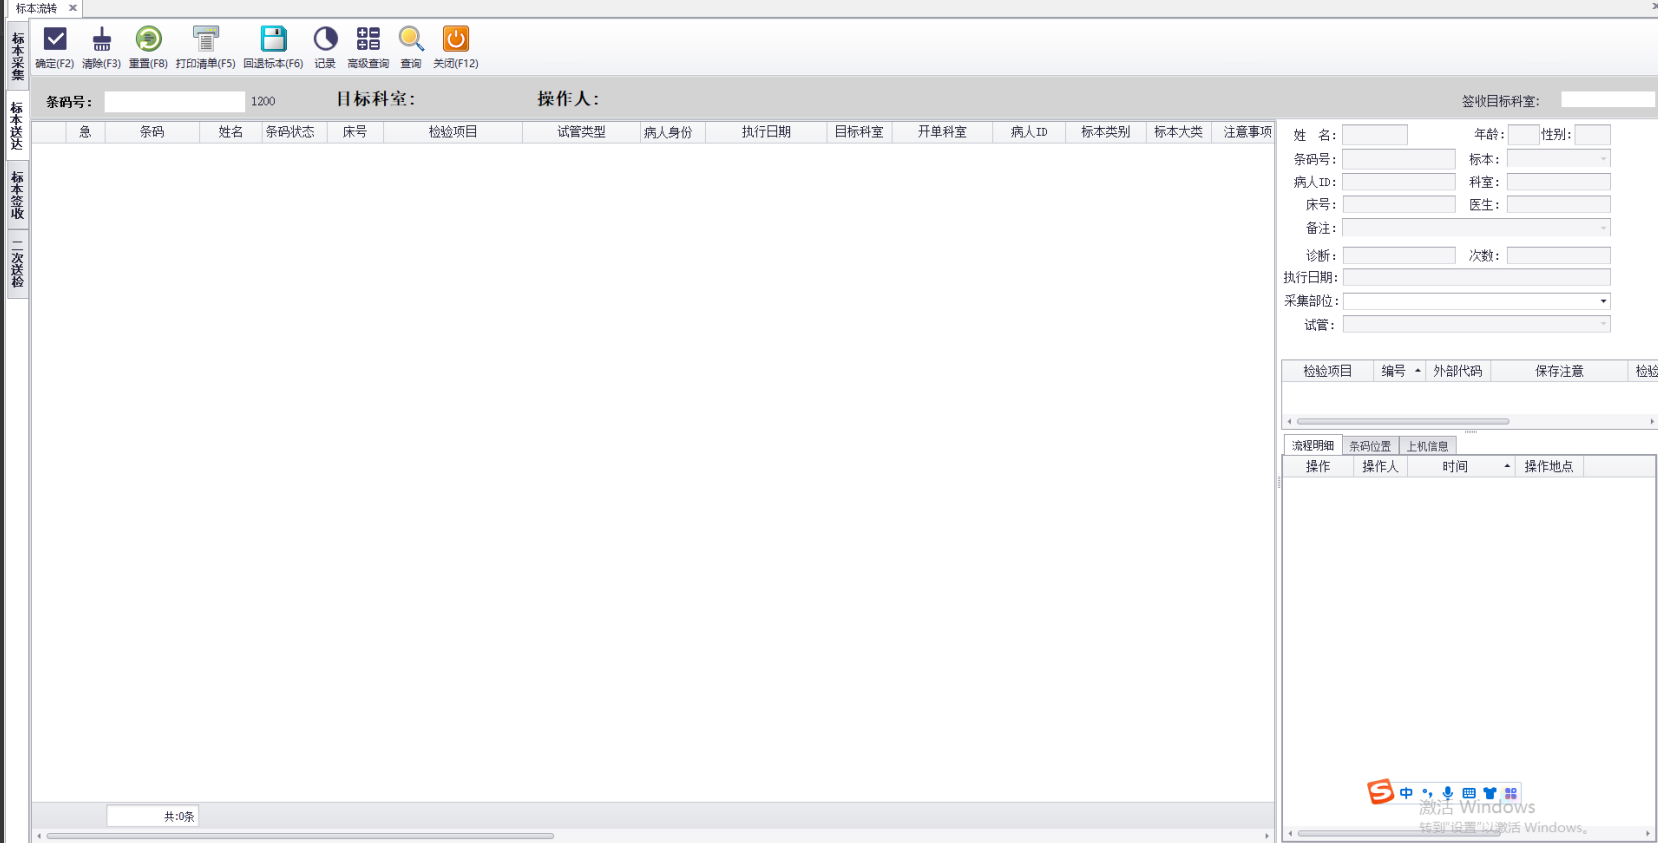Click the Sogou microphone voice input icon

[x=1447, y=793]
